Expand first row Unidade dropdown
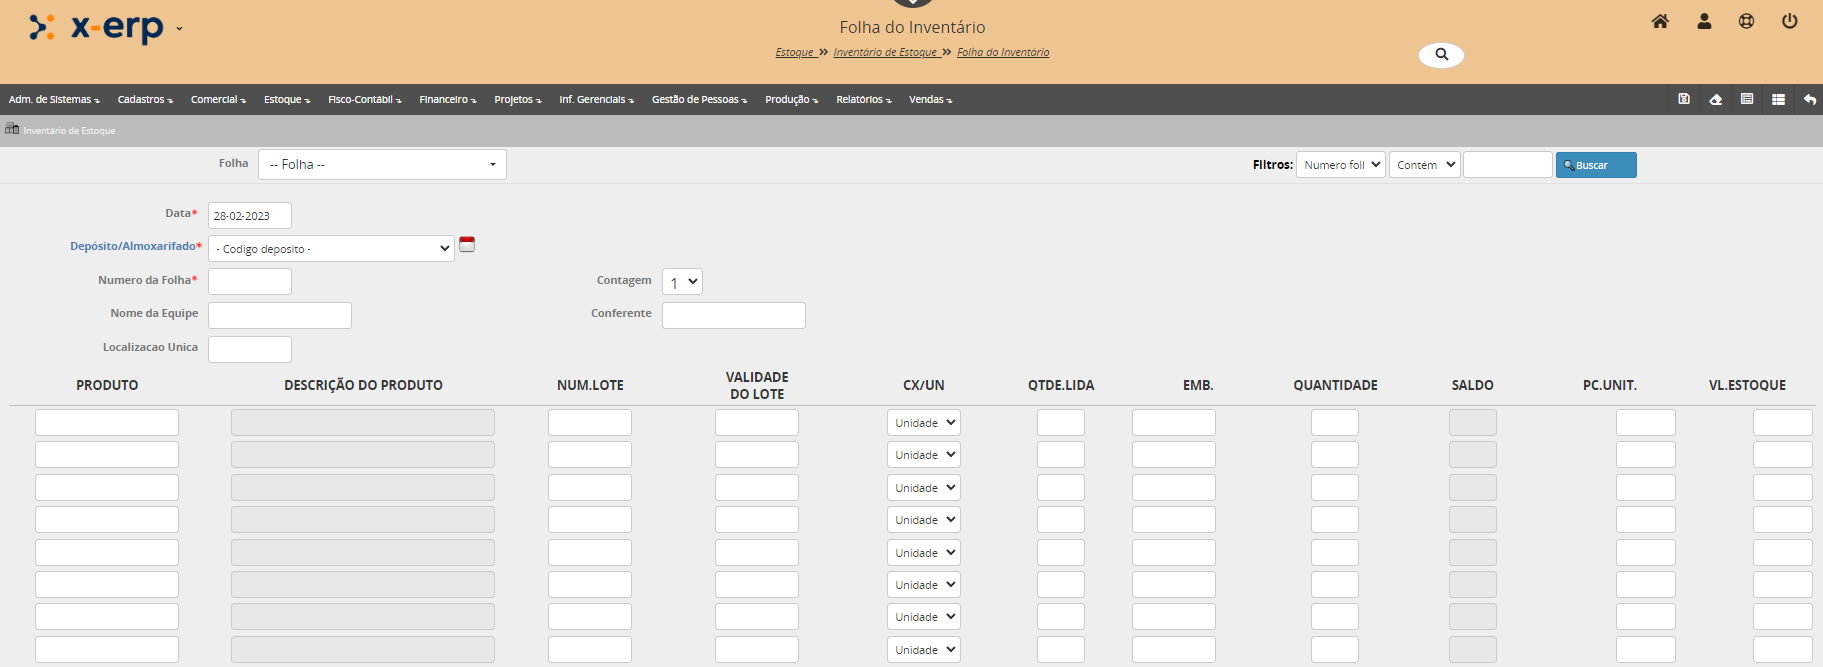This screenshot has width=1823, height=667. tap(923, 423)
